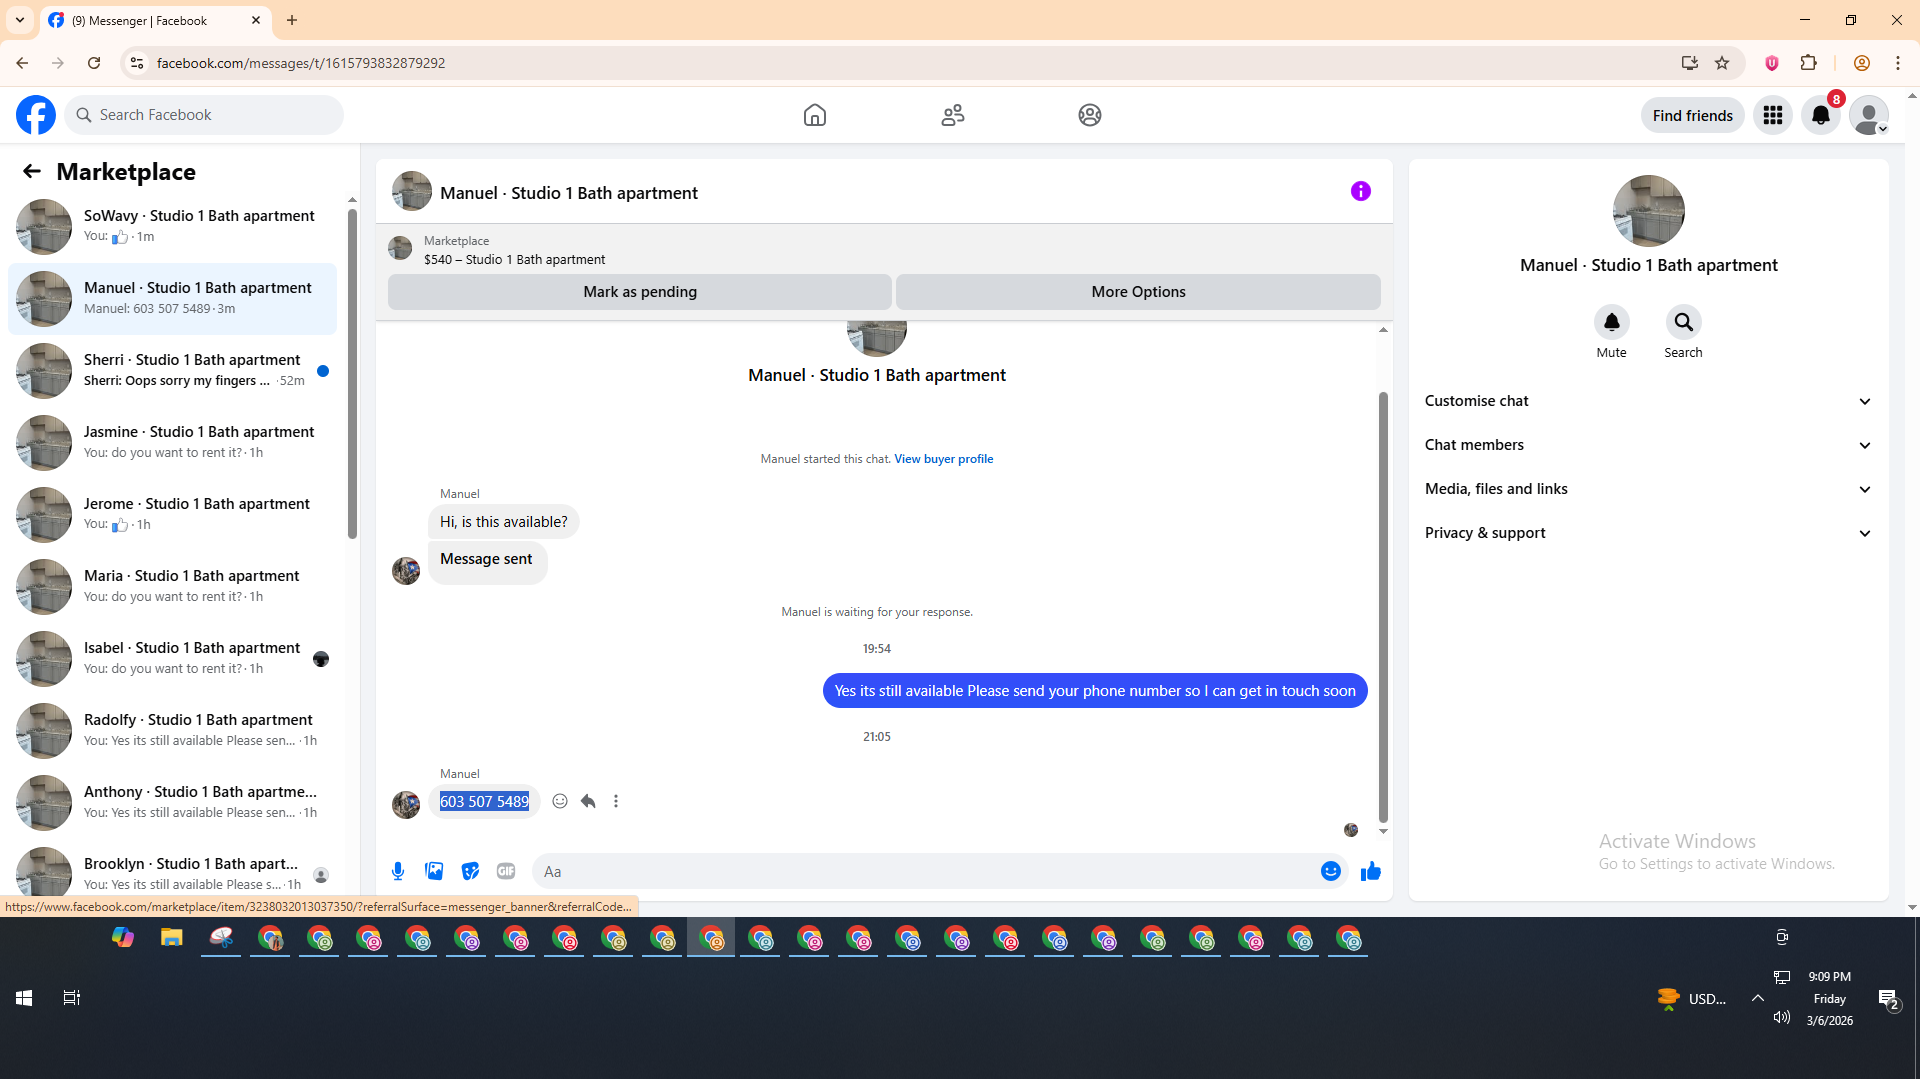Open Sherri conversation
Screen dimensions: 1920x1079
click(x=172, y=370)
